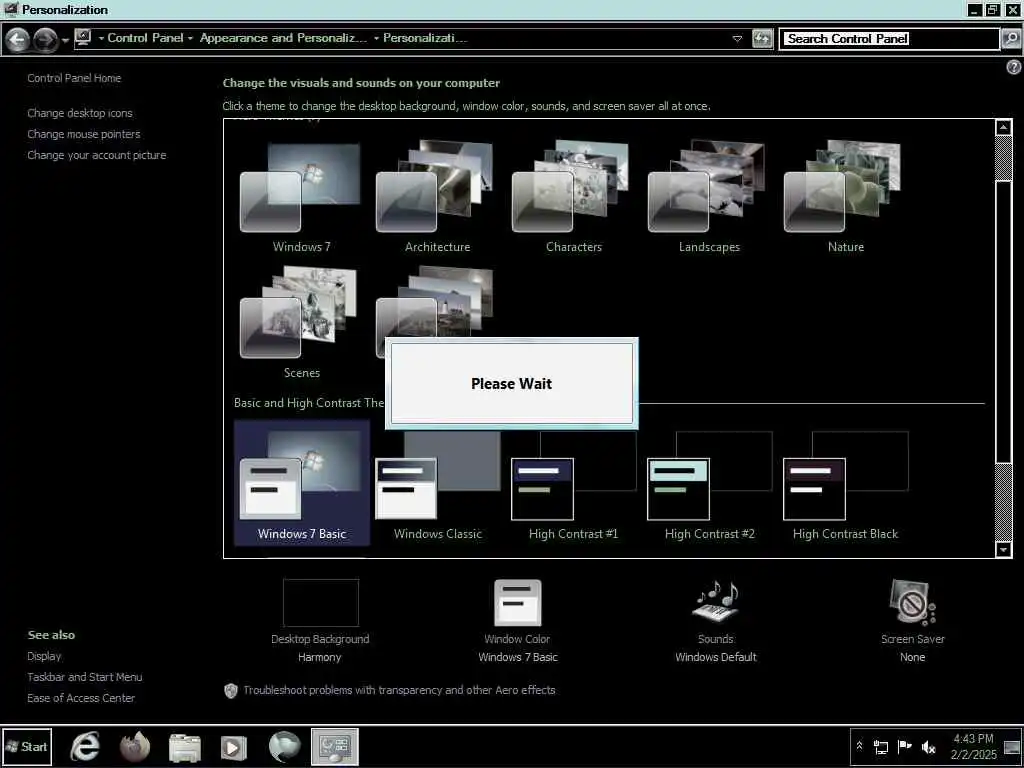The width and height of the screenshot is (1024, 768).
Task: Open the Start menu
Action: [27, 746]
